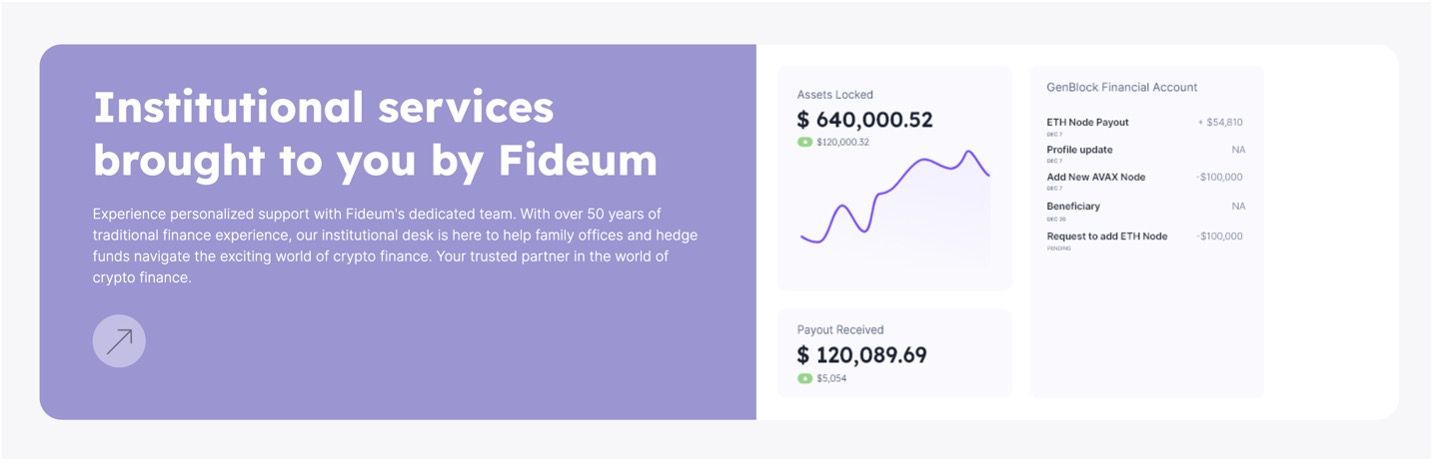Click the Beneficiary transaction row
Image resolution: width=1436 pixels, height=464 pixels.
[1145, 210]
